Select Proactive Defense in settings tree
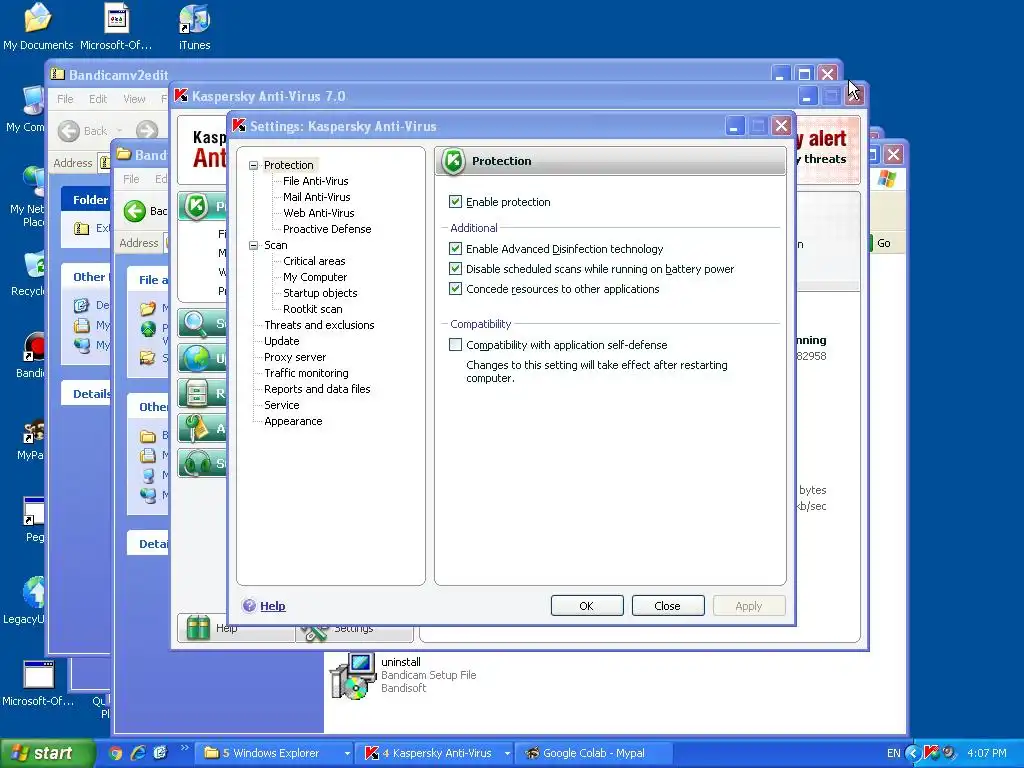The image size is (1024, 768). click(327, 229)
